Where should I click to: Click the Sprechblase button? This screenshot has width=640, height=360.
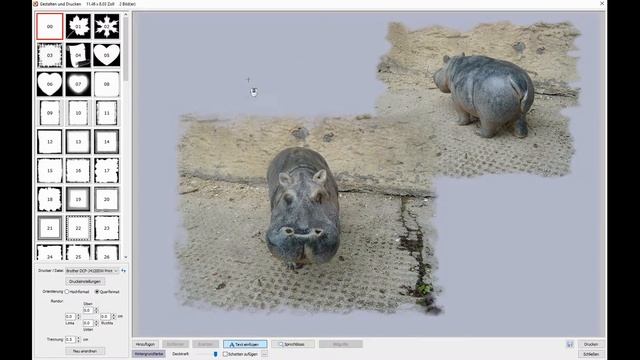click(x=293, y=344)
